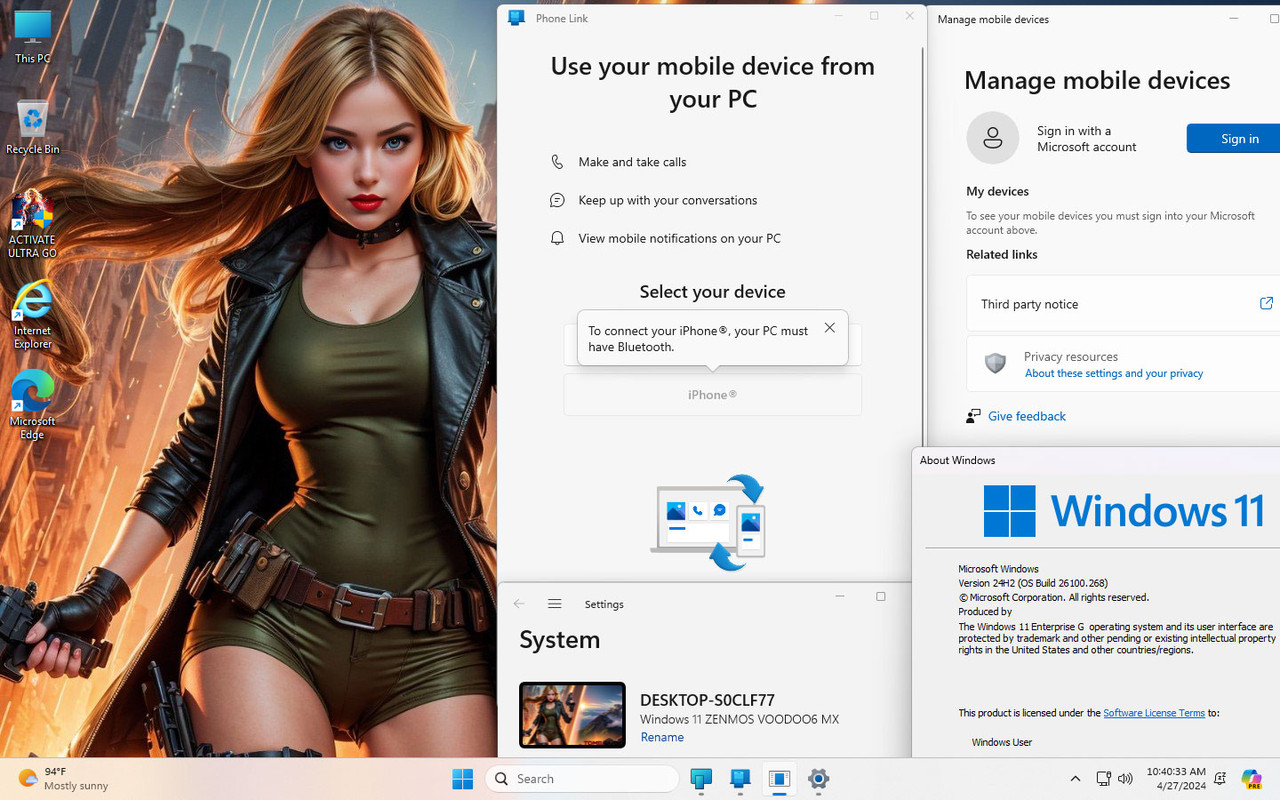This screenshot has width=1280, height=800.
Task: Click the Give feedback person icon
Action: coord(973,416)
